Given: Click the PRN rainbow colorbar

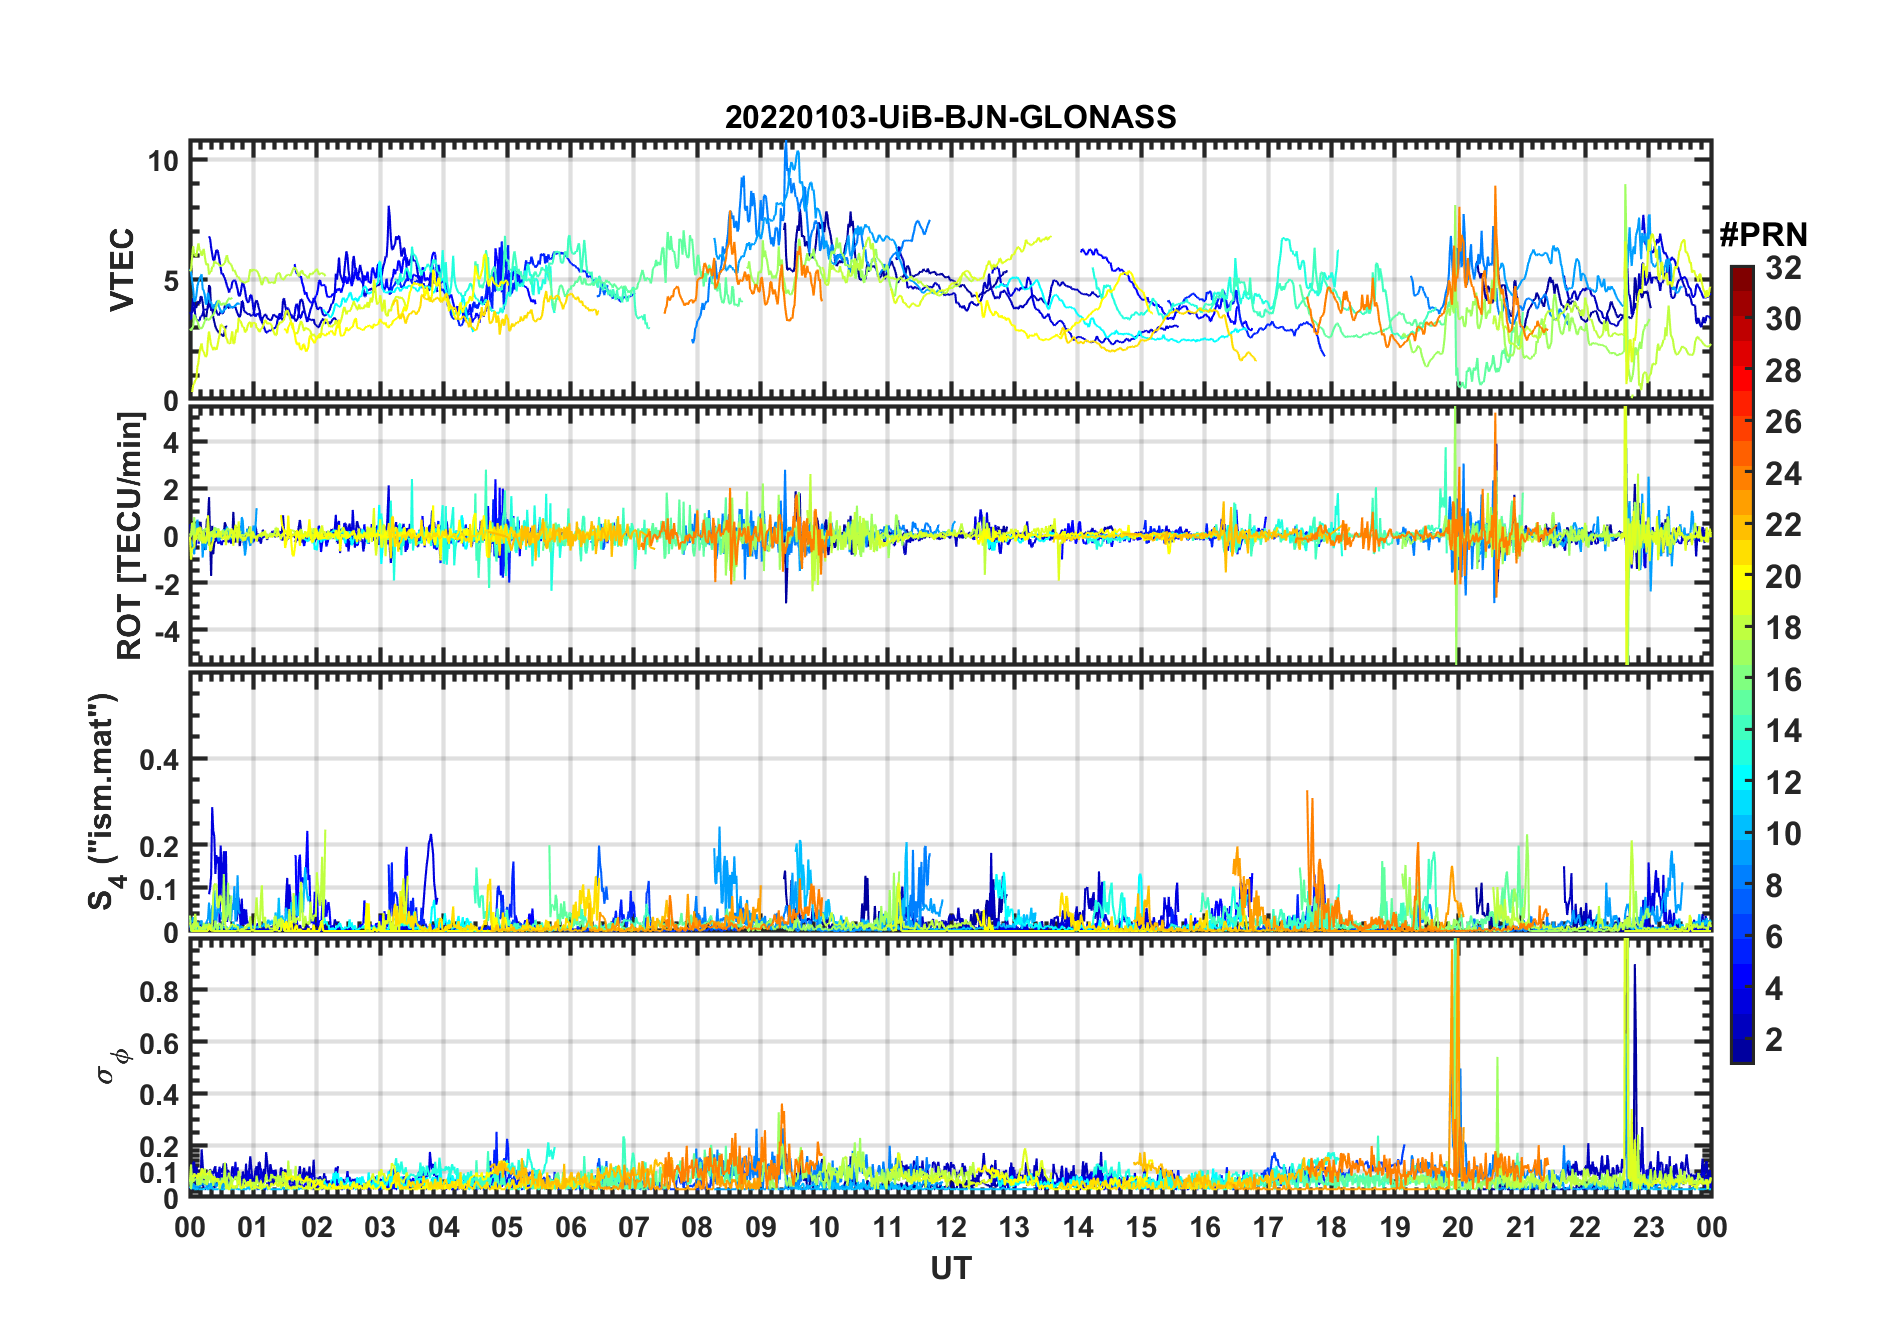Looking at the screenshot, I should 1742,664.
